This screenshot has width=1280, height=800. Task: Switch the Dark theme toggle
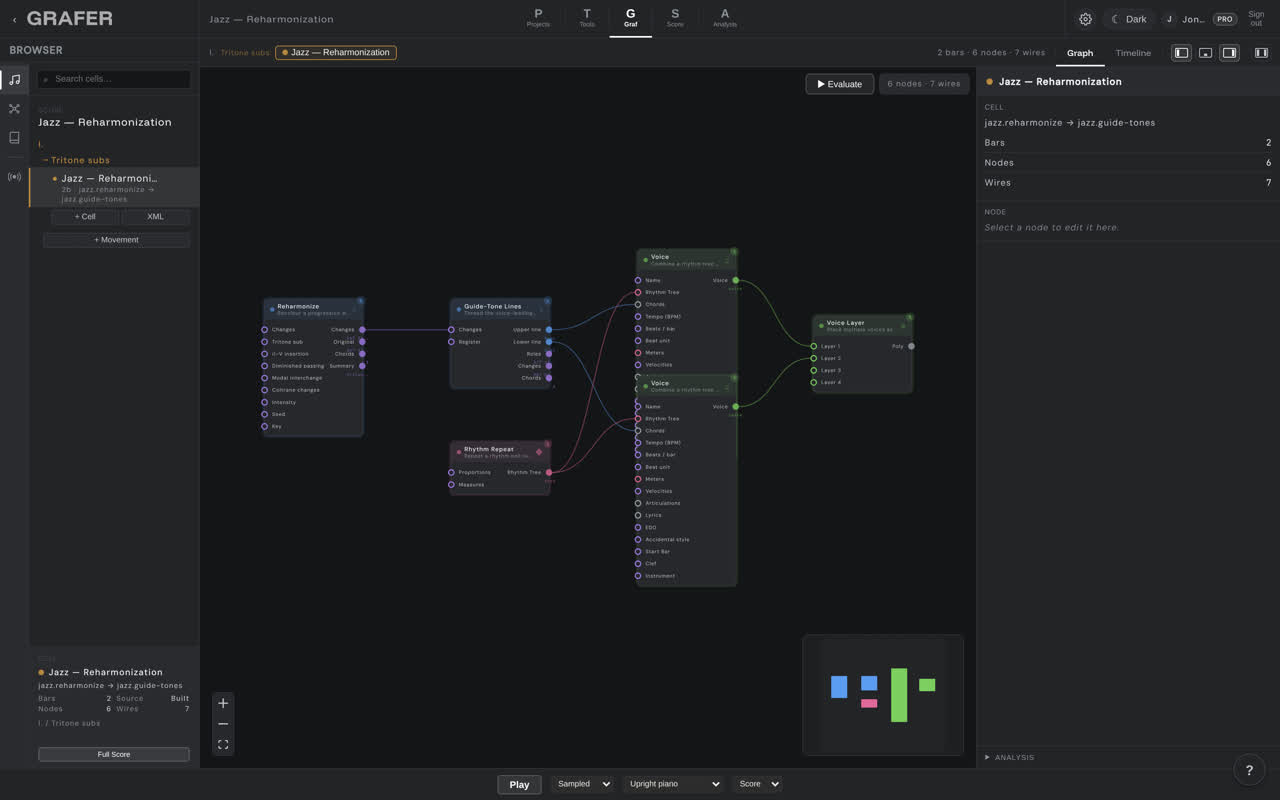tap(1129, 19)
